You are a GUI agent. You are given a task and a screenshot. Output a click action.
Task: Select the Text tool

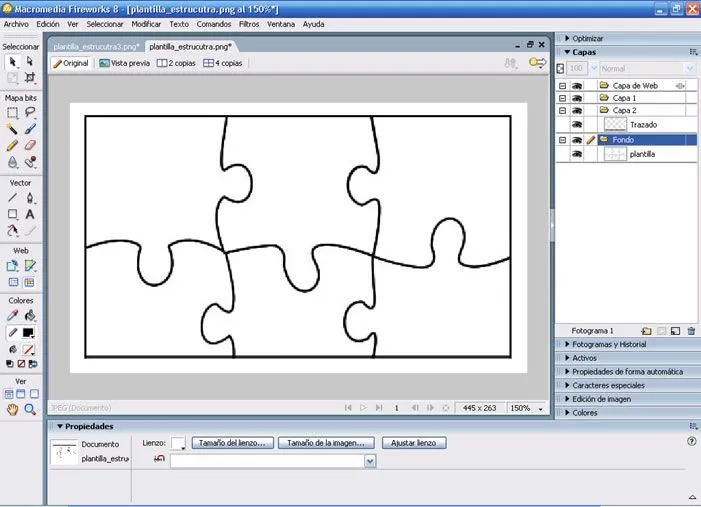30,214
